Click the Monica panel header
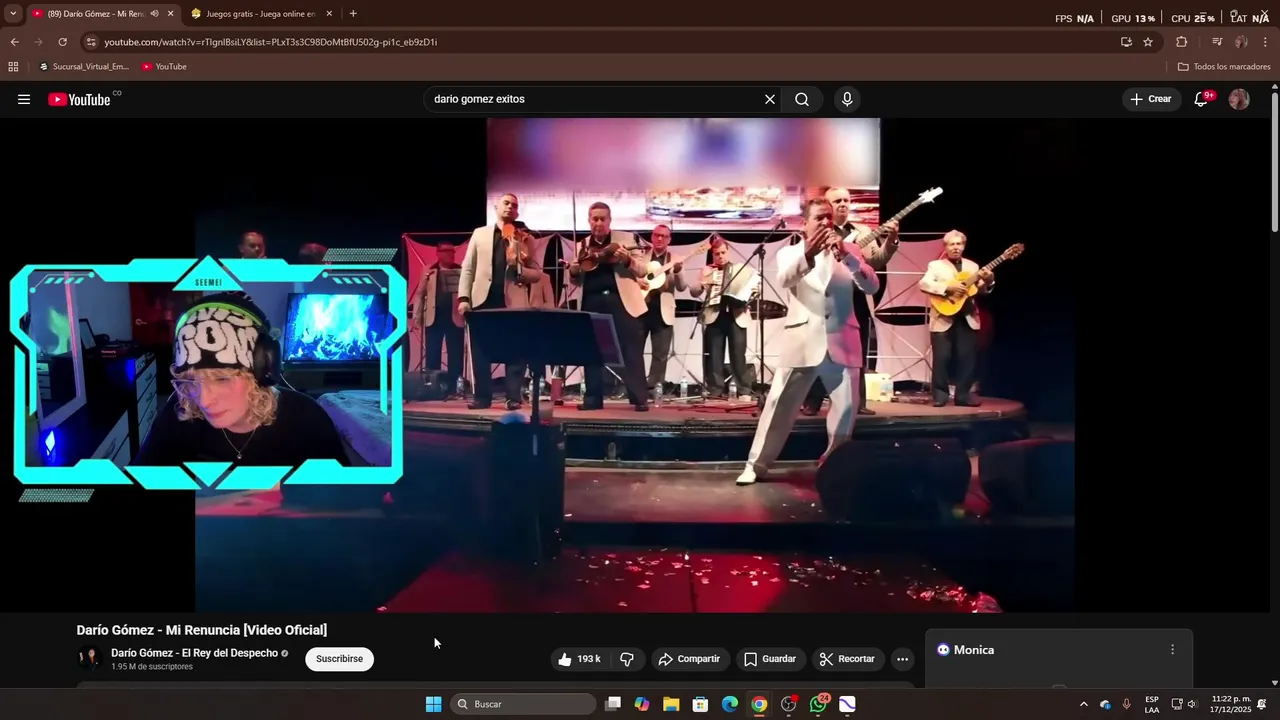The height and width of the screenshot is (720, 1280). coord(1059,650)
